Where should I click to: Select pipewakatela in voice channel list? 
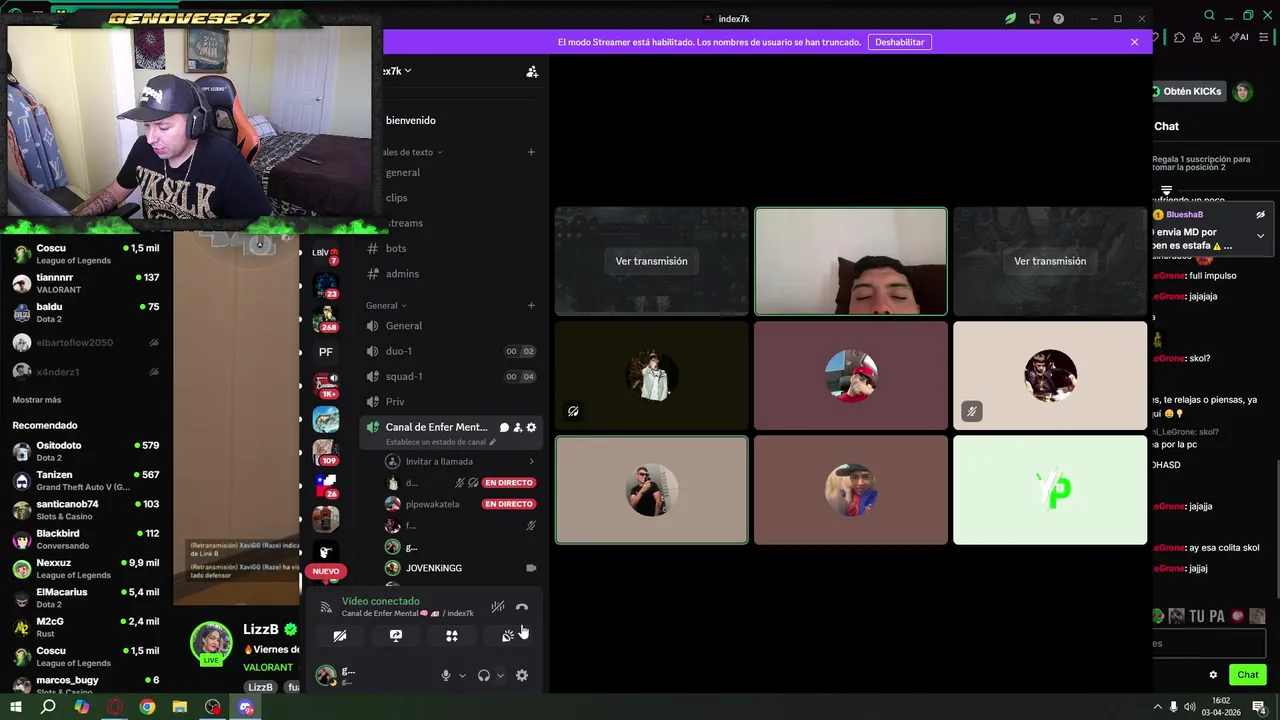coord(461,504)
